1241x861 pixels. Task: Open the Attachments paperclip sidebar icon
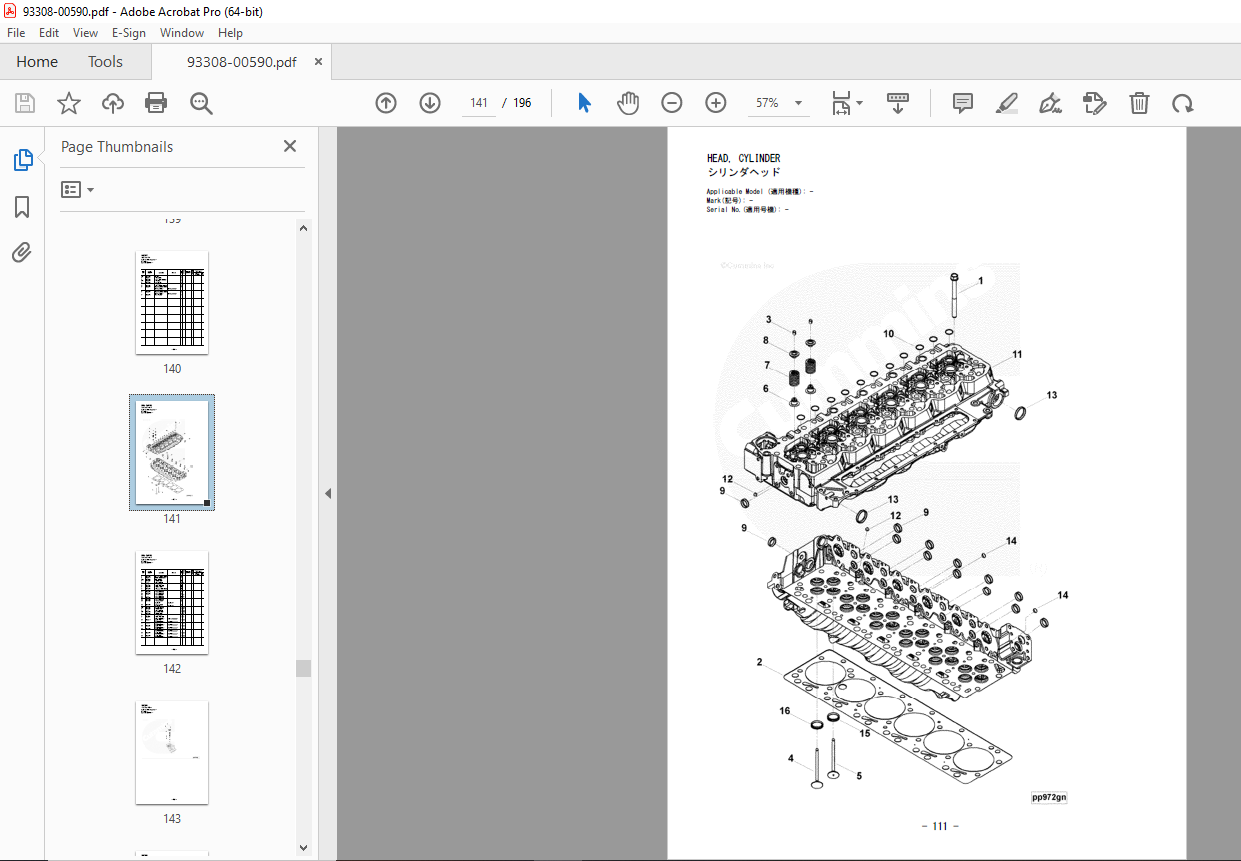click(22, 253)
